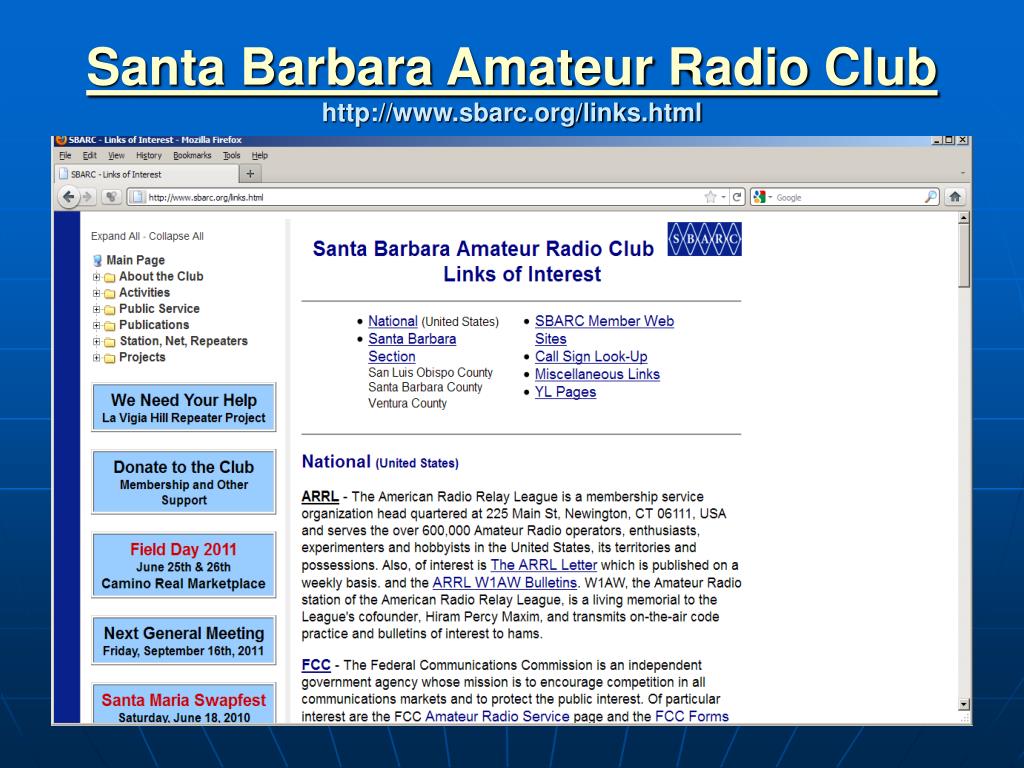Click the Donate to the Club banner
The height and width of the screenshot is (768, 1024).
pos(184,482)
